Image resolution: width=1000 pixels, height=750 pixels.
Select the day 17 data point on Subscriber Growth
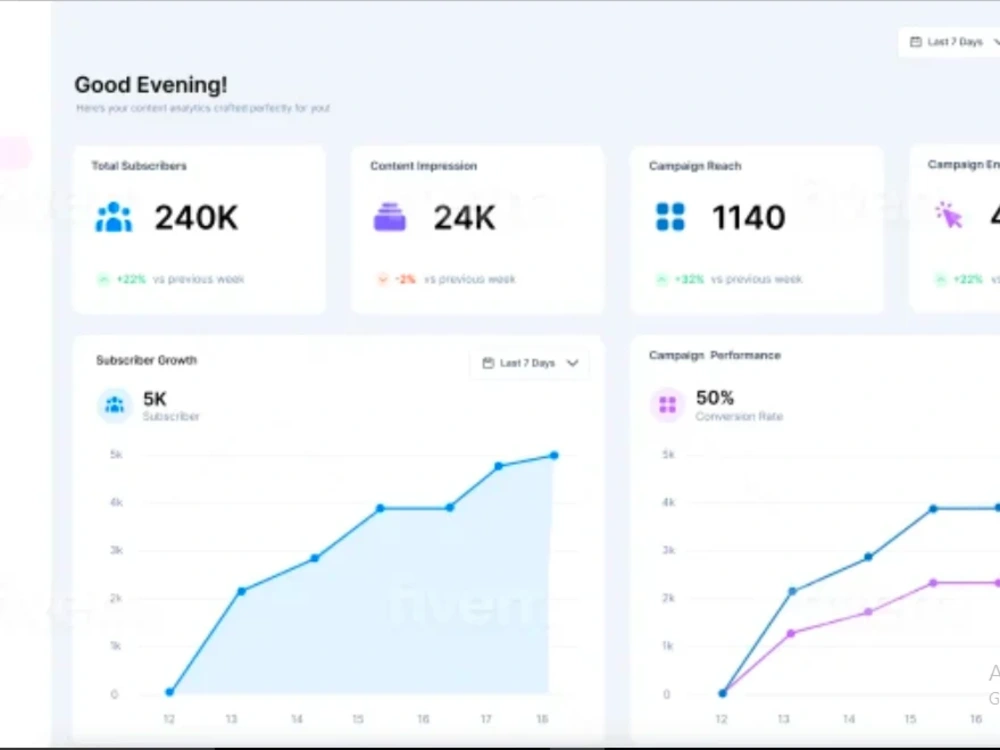click(x=499, y=466)
